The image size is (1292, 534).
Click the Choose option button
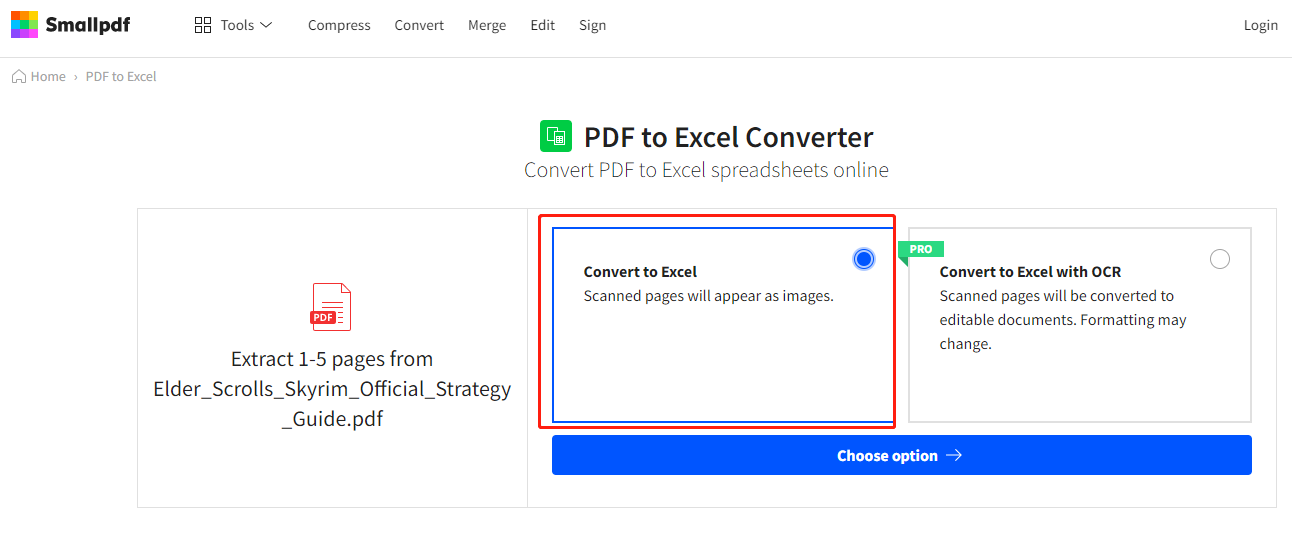point(902,455)
